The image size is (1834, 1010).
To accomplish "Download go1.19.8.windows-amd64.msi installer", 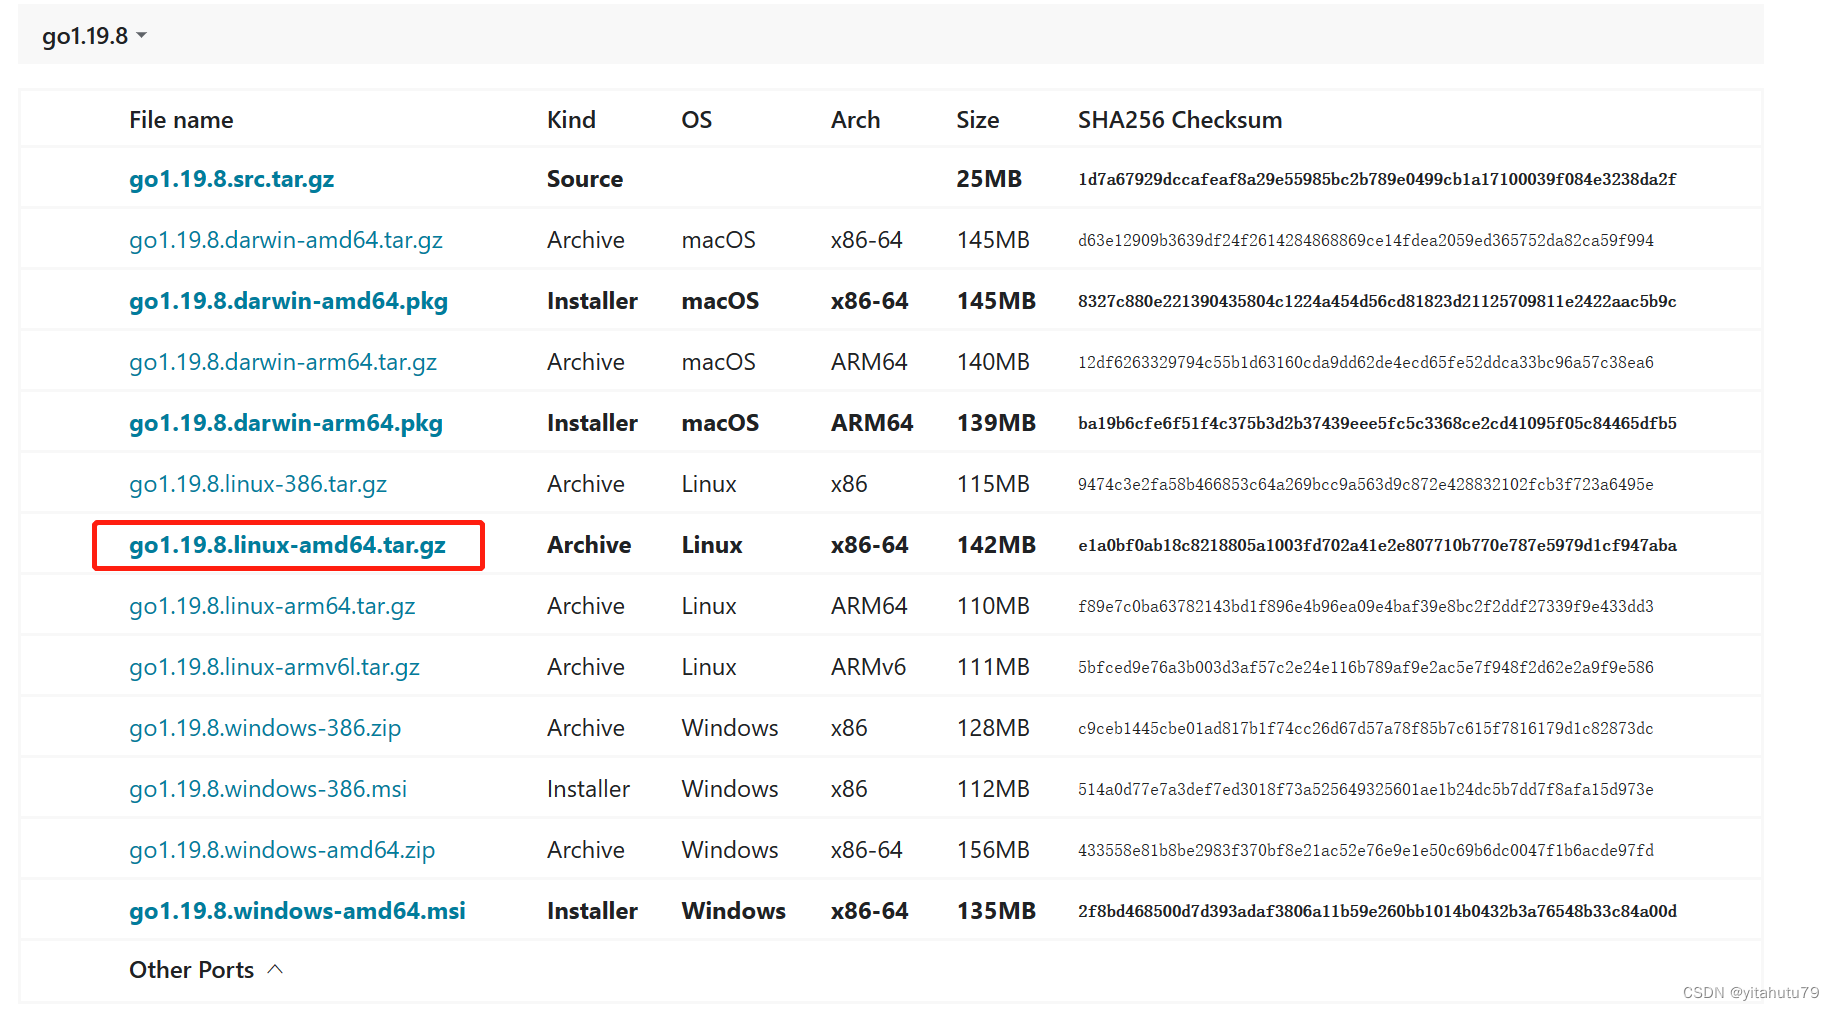I will click(x=297, y=911).
